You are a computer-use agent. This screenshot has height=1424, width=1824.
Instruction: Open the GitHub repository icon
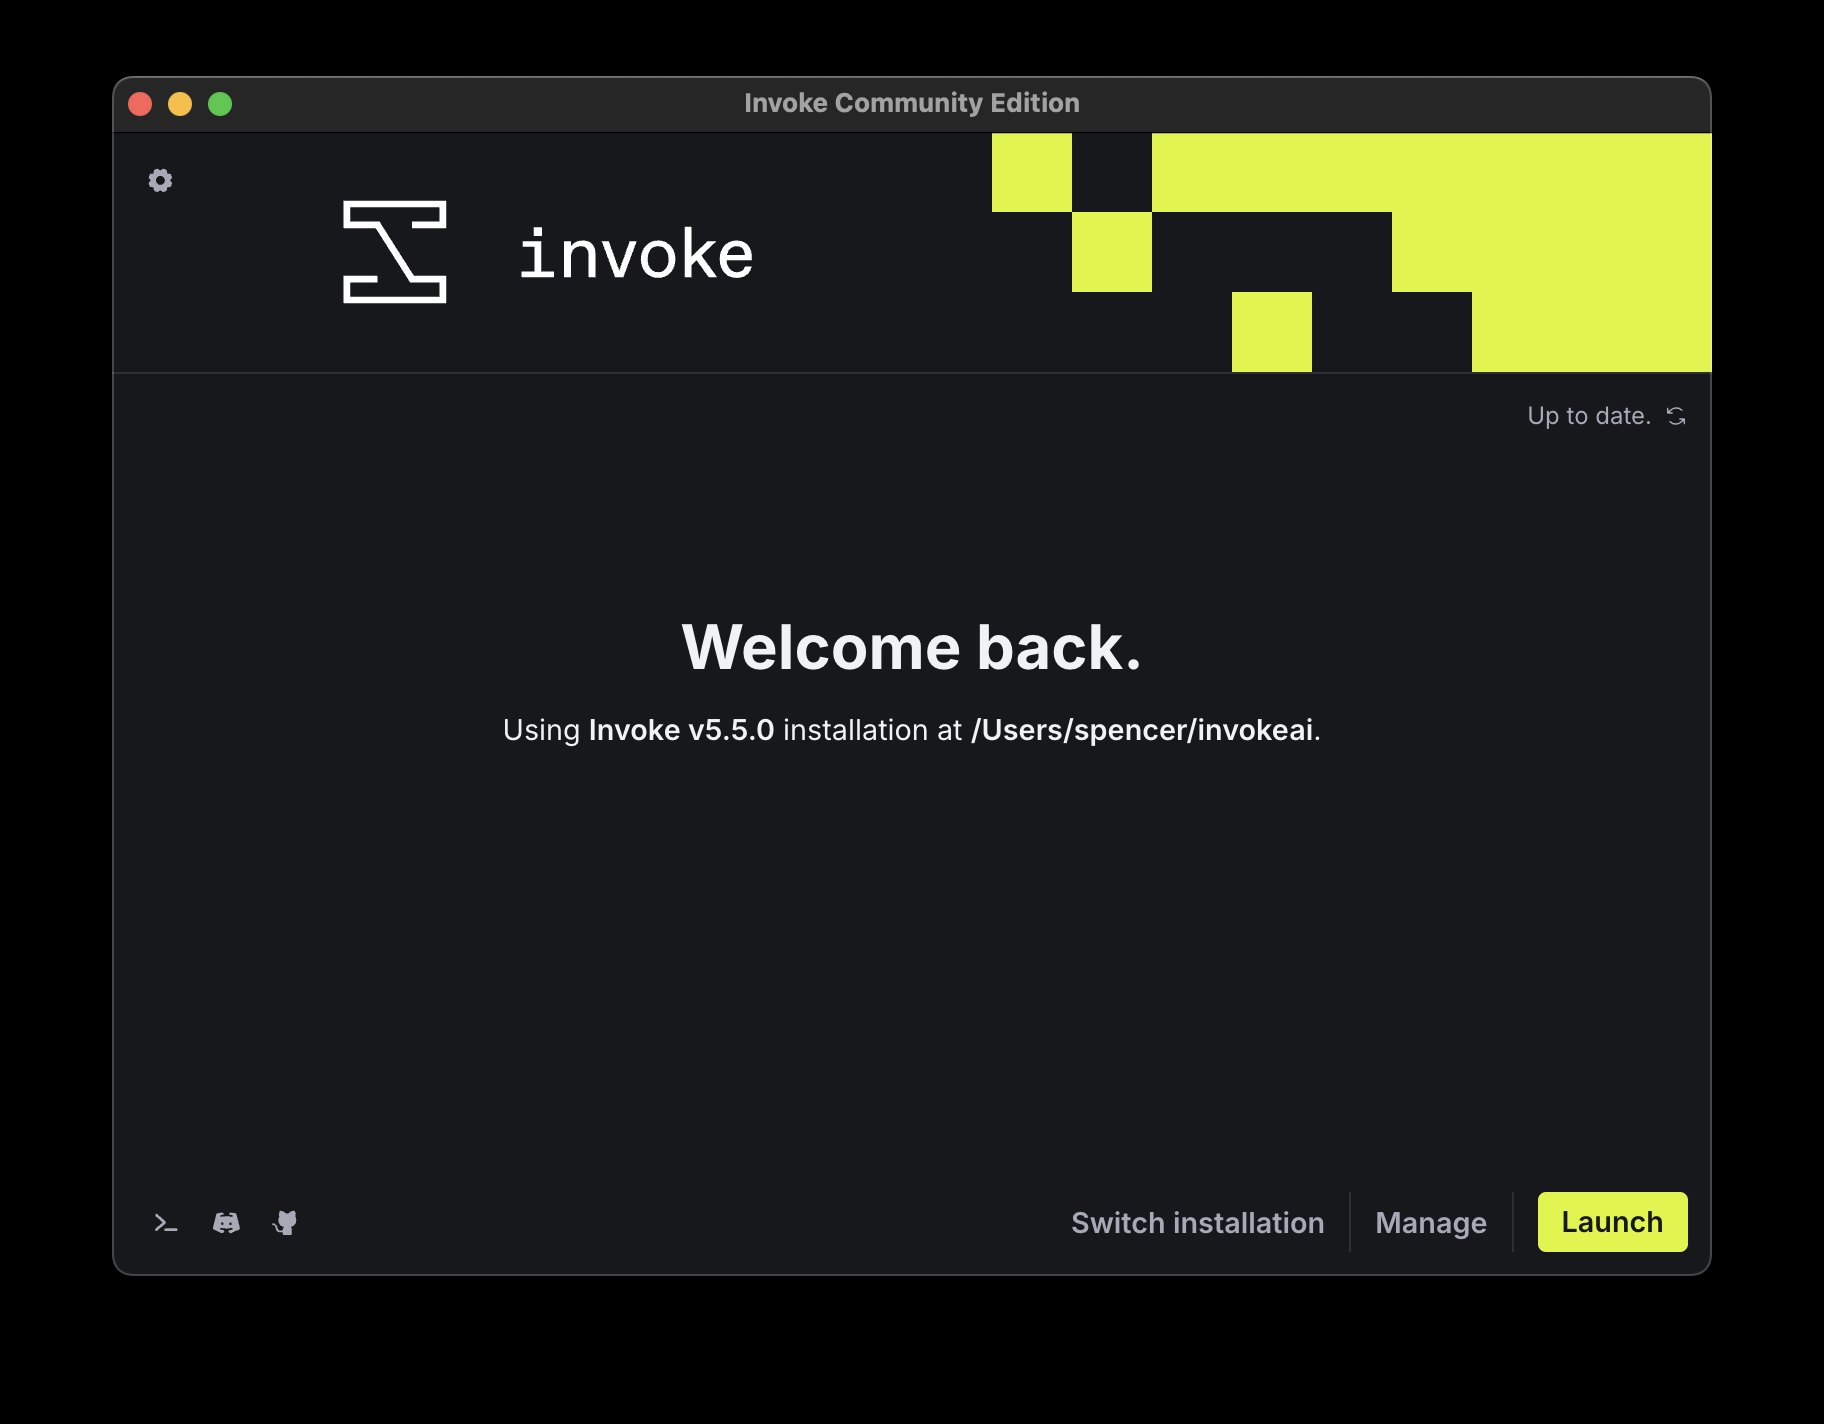[x=285, y=1223]
